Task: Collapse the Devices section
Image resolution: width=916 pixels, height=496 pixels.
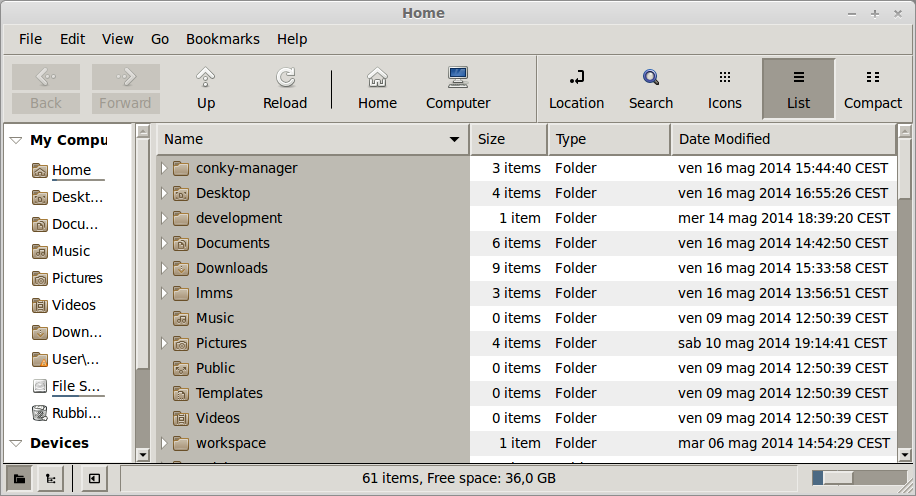Action: pyautogui.click(x=16, y=443)
